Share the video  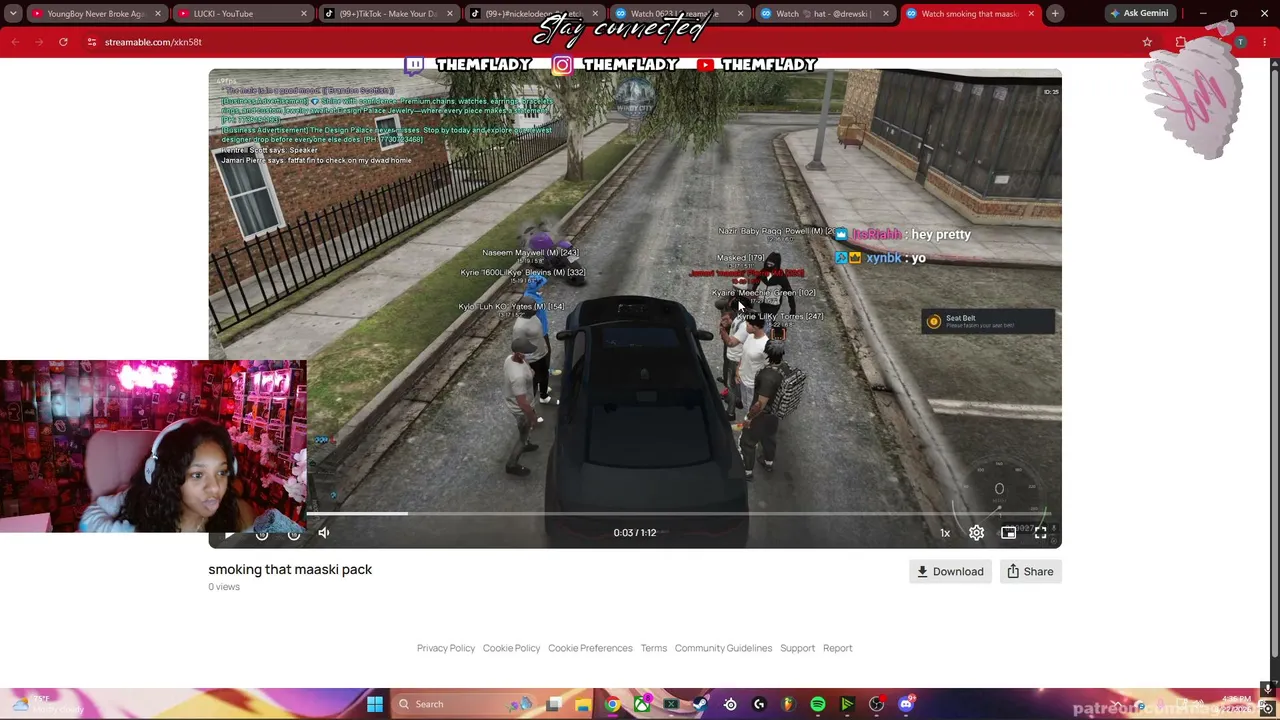(x=1030, y=571)
